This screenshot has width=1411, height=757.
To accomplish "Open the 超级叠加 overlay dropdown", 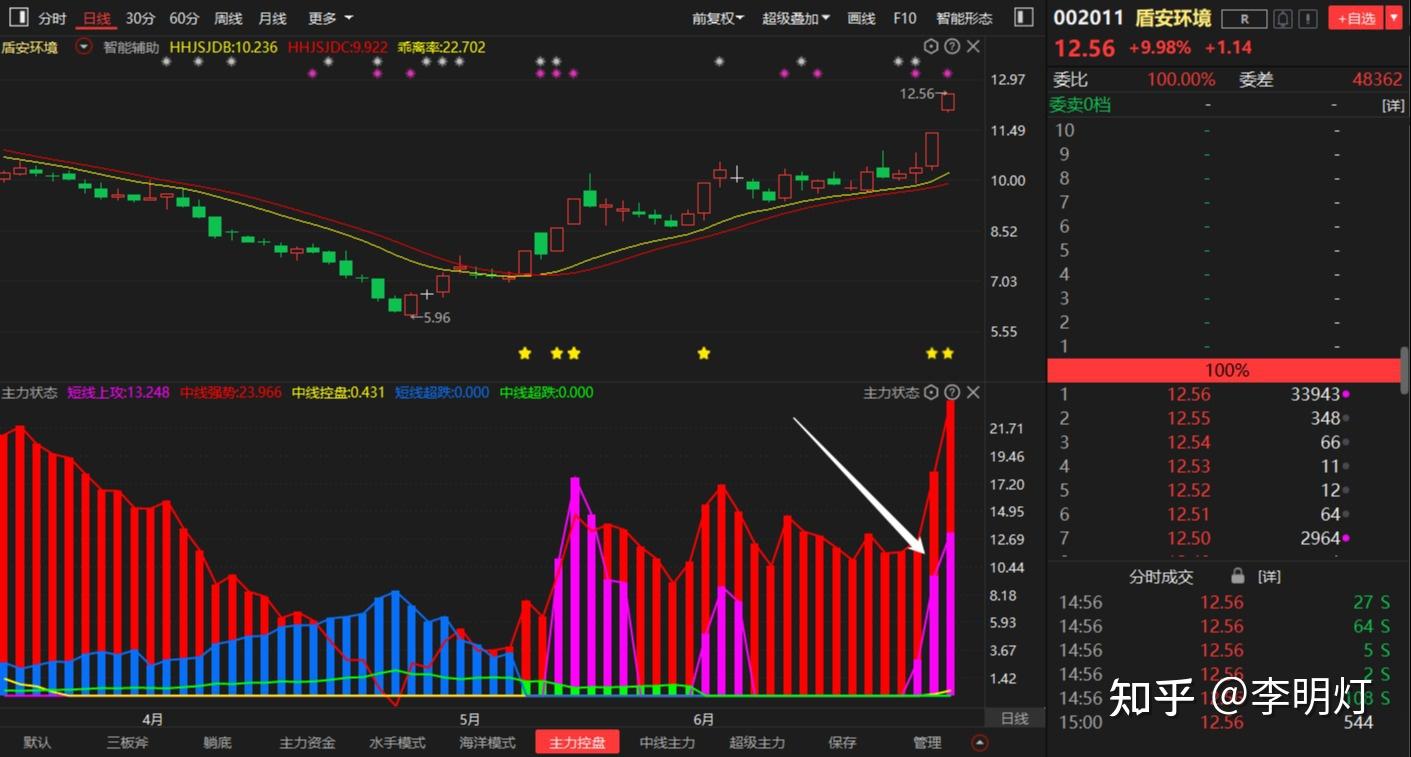I will (x=796, y=18).
